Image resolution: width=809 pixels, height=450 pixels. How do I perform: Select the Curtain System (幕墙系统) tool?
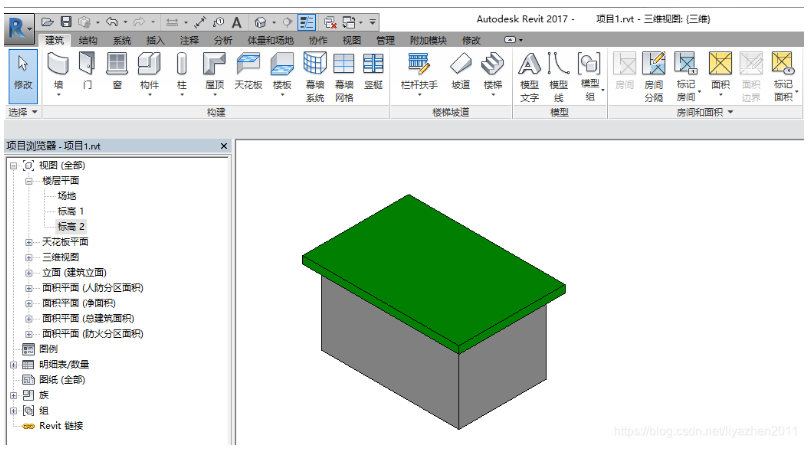point(315,76)
